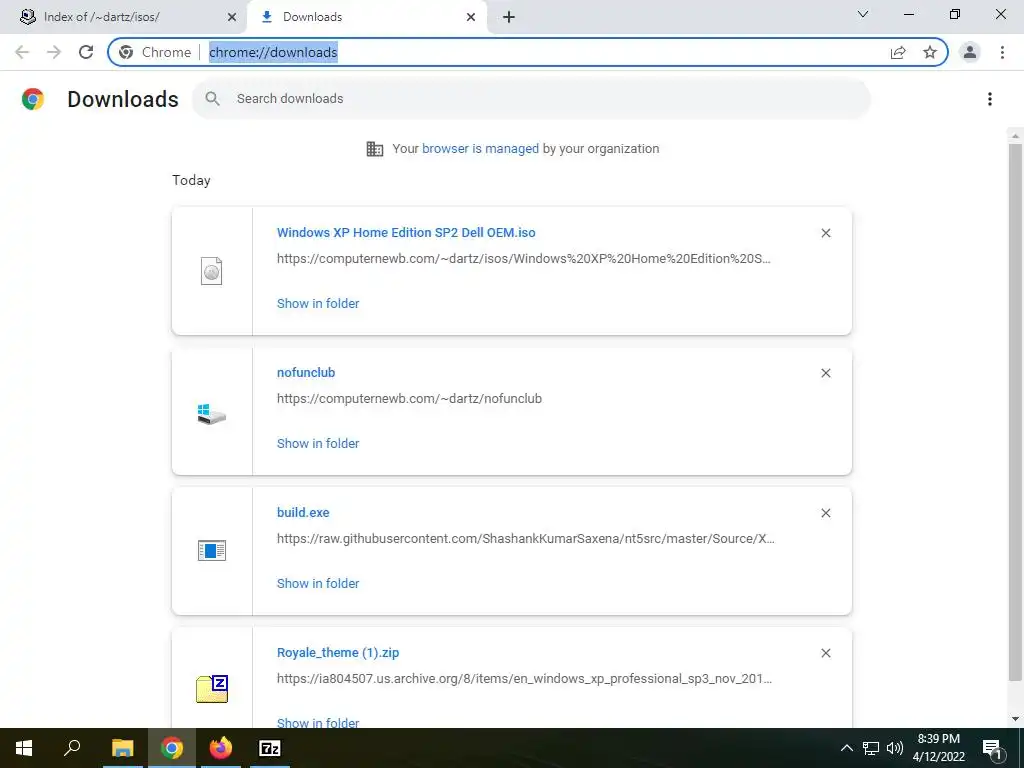Remove Royale_theme (1).zip from list
Image resolution: width=1024 pixels, height=768 pixels.
point(825,653)
